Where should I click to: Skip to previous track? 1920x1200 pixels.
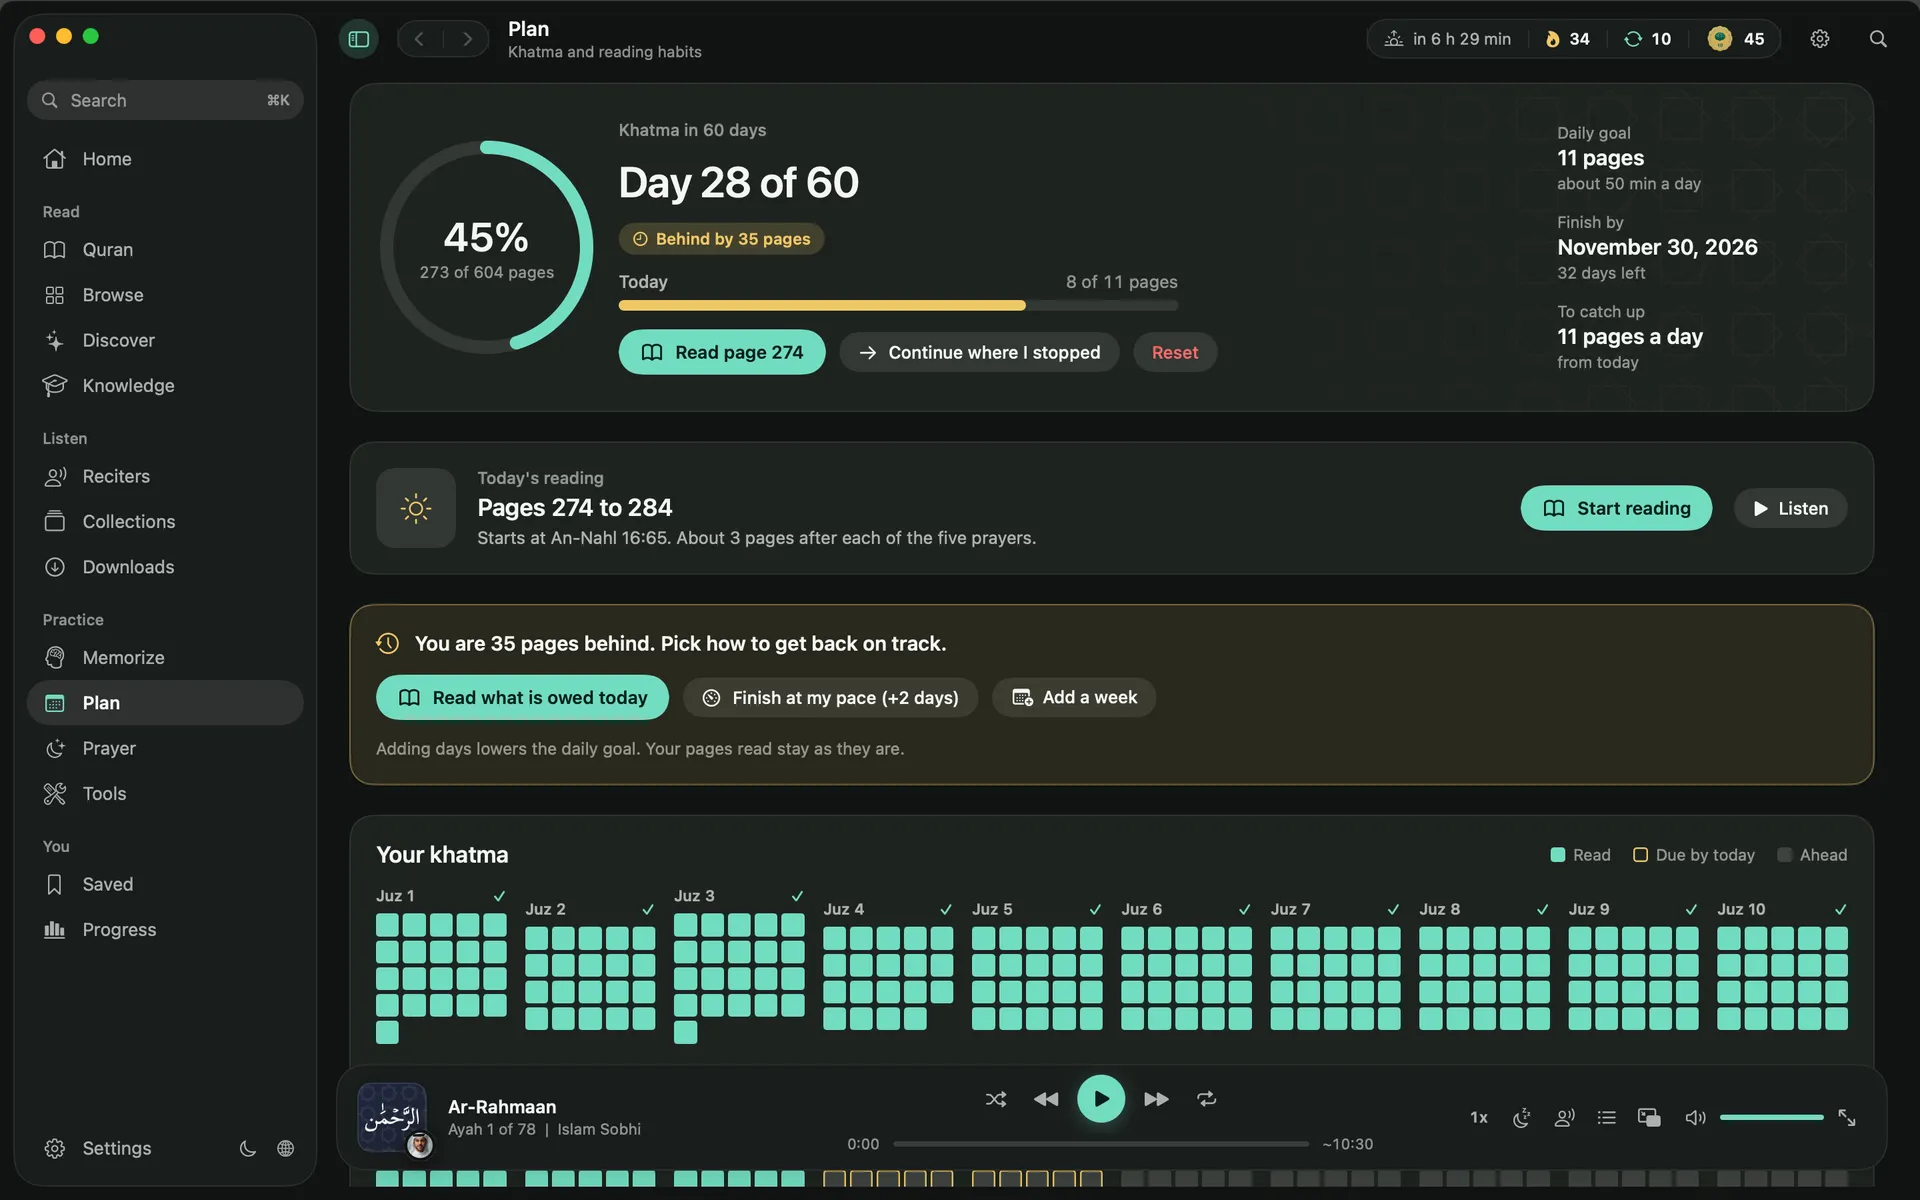1046,1099
